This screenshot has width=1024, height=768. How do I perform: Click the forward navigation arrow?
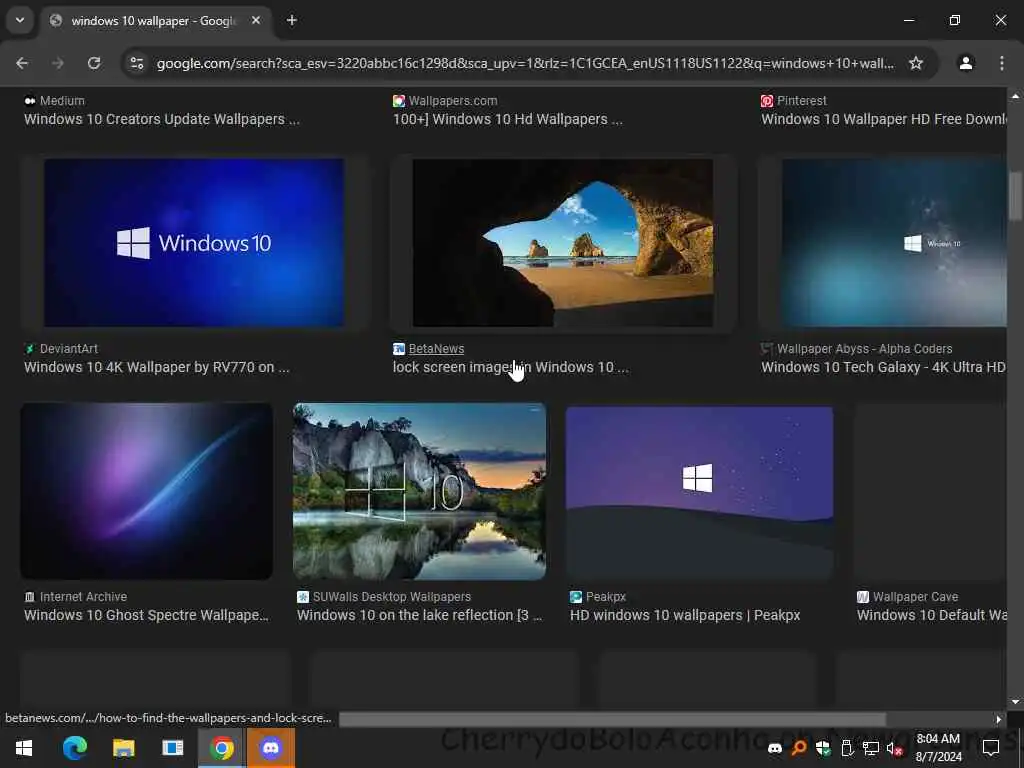pos(58,63)
